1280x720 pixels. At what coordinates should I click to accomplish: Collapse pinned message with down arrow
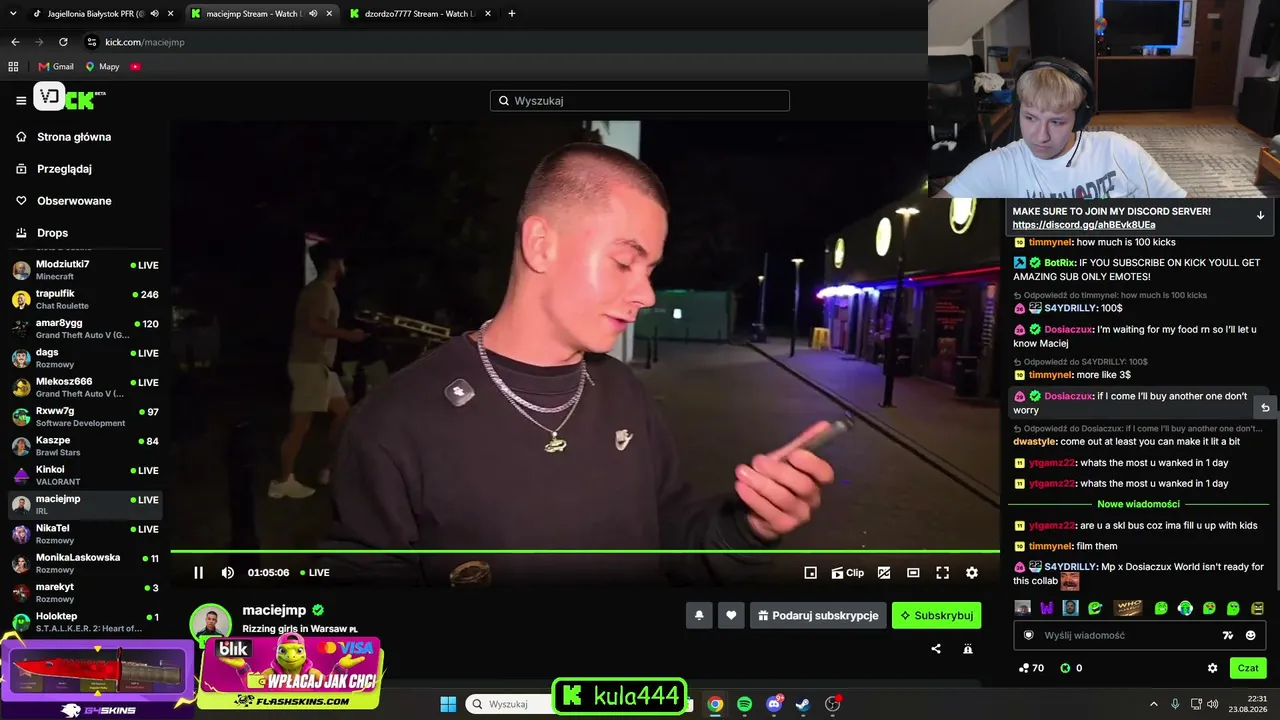(x=1260, y=215)
